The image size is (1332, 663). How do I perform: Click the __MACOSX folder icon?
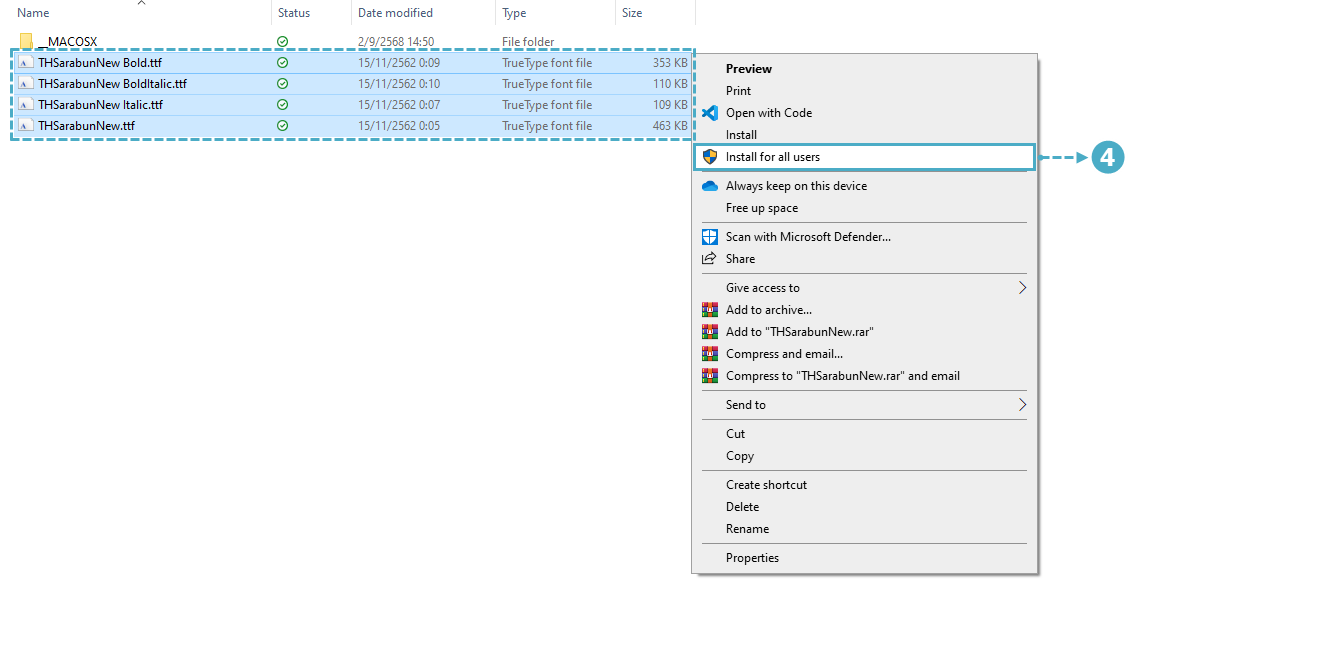pyautogui.click(x=27, y=42)
